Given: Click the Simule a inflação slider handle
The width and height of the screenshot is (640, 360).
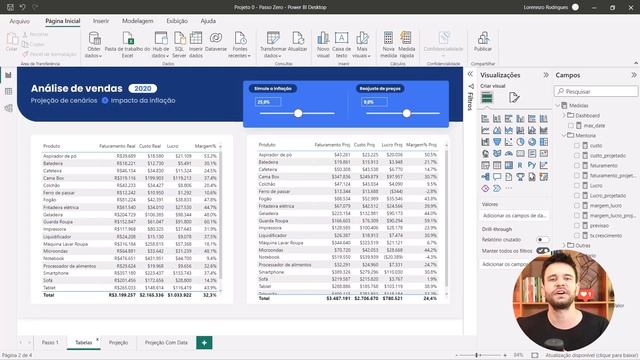Looking at the screenshot, I should pyautogui.click(x=298, y=113).
